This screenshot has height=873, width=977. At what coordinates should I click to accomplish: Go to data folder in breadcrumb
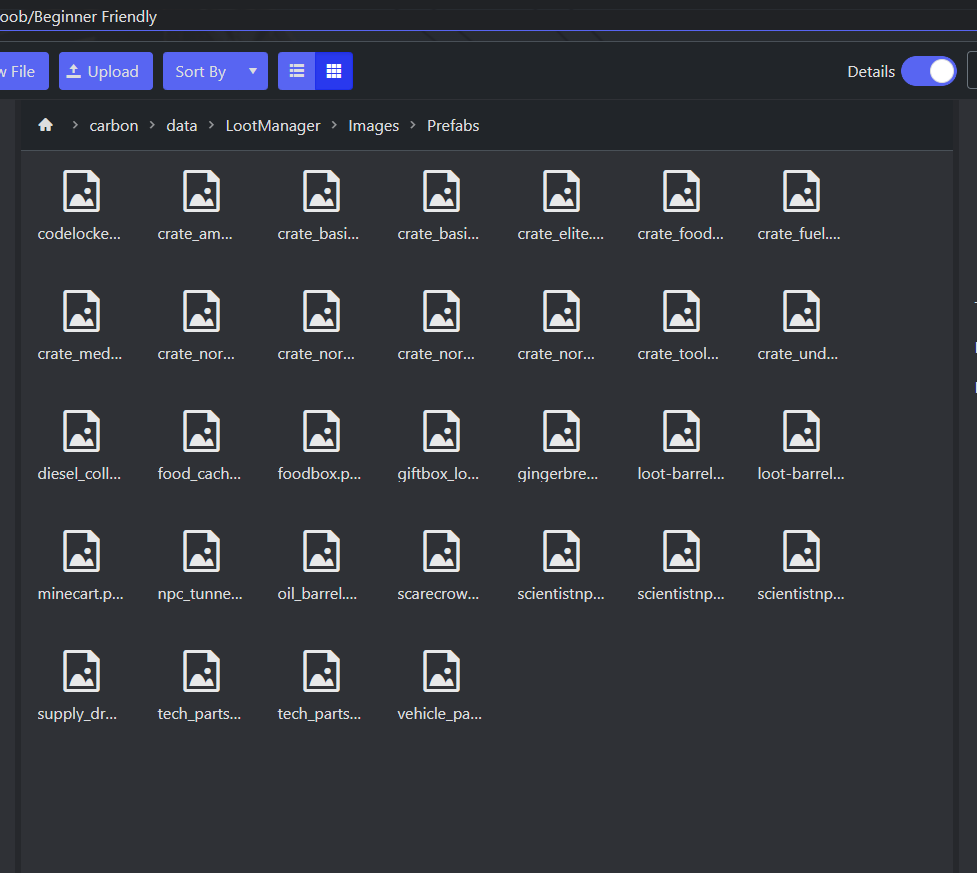coord(182,125)
